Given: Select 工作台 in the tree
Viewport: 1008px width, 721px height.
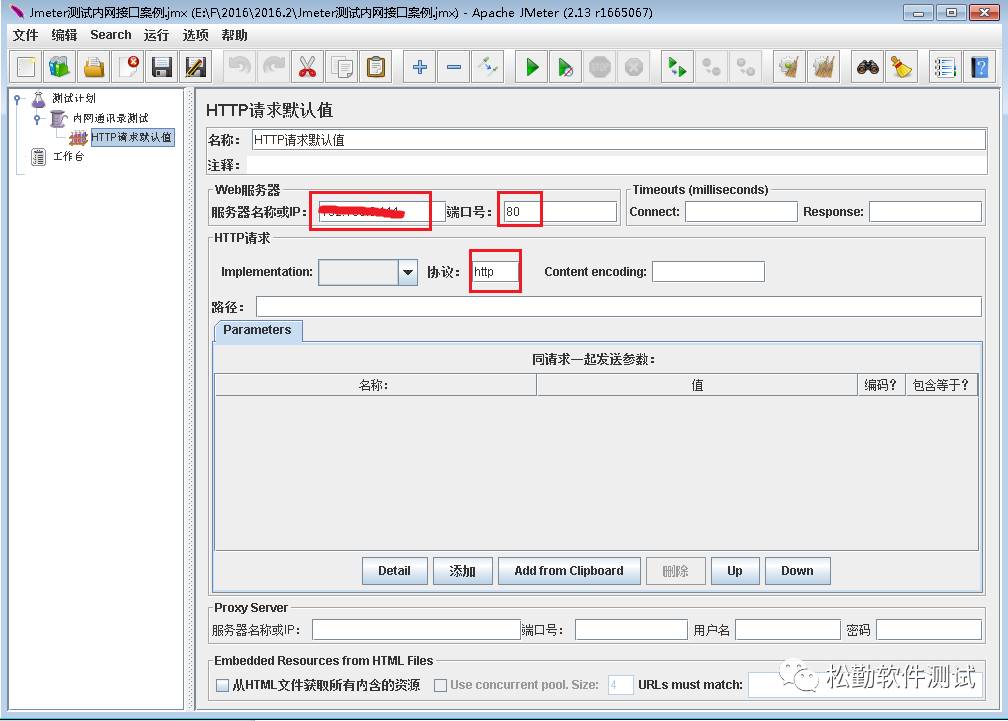Looking at the screenshot, I should [68, 156].
